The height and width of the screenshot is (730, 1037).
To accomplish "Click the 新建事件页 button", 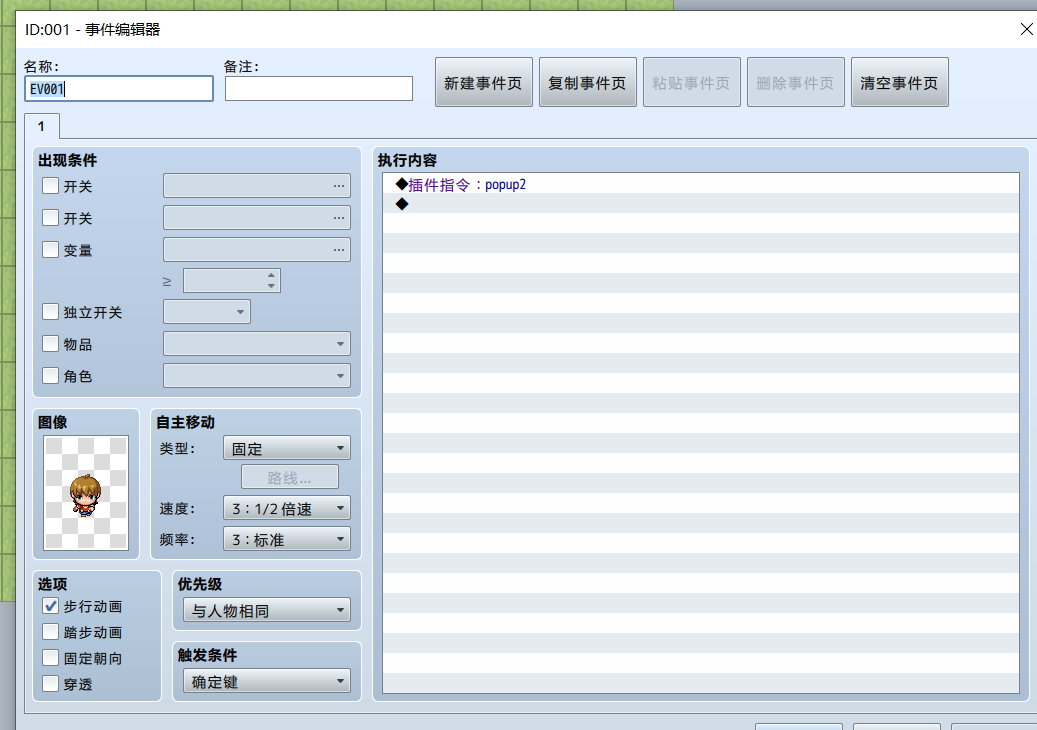I will (x=483, y=83).
